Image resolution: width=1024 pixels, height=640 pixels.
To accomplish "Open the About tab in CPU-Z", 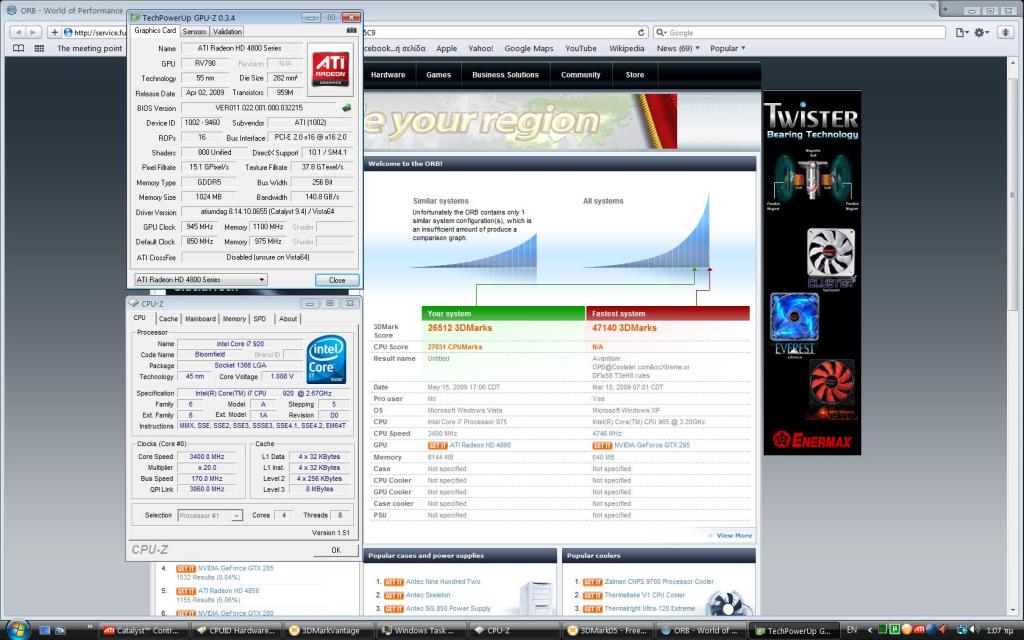I will 287,319.
